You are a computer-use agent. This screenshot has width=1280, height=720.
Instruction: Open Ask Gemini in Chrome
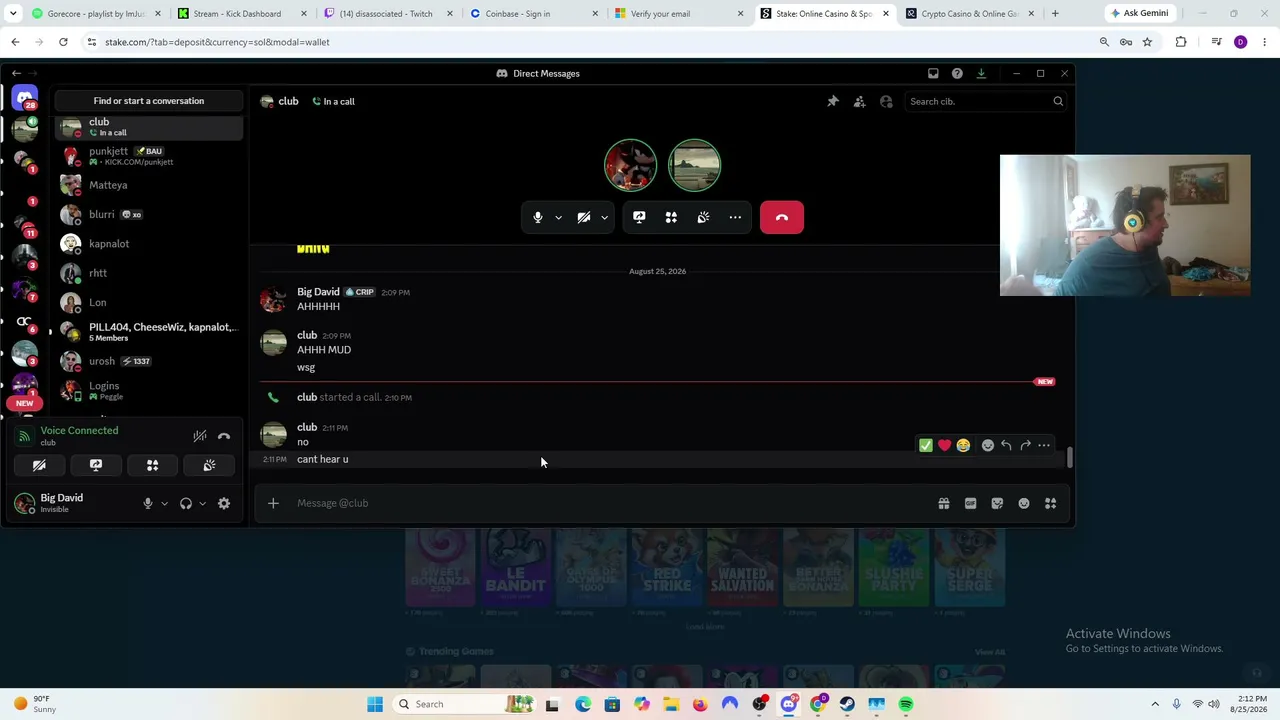[x=1139, y=14]
